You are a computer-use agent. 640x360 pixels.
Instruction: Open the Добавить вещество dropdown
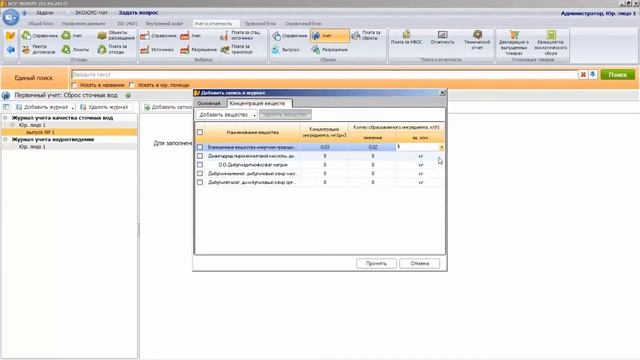click(227, 115)
